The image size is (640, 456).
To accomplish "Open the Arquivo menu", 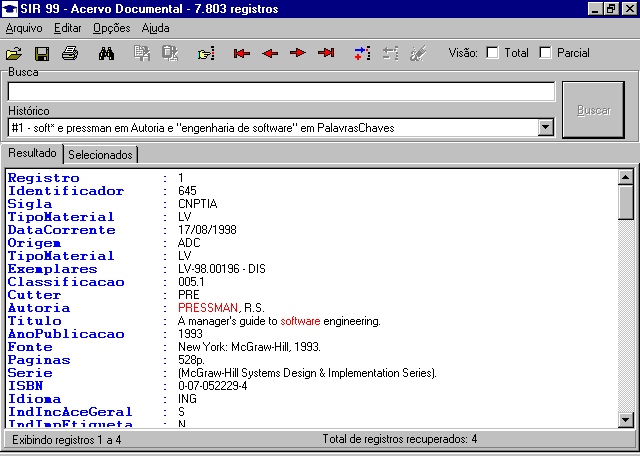I will click(24, 28).
